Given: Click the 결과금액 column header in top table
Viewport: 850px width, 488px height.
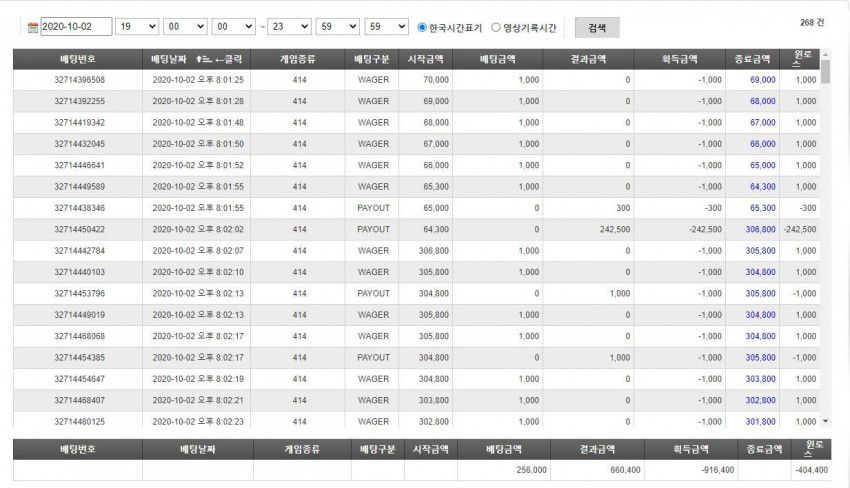Looking at the screenshot, I should click(588, 59).
